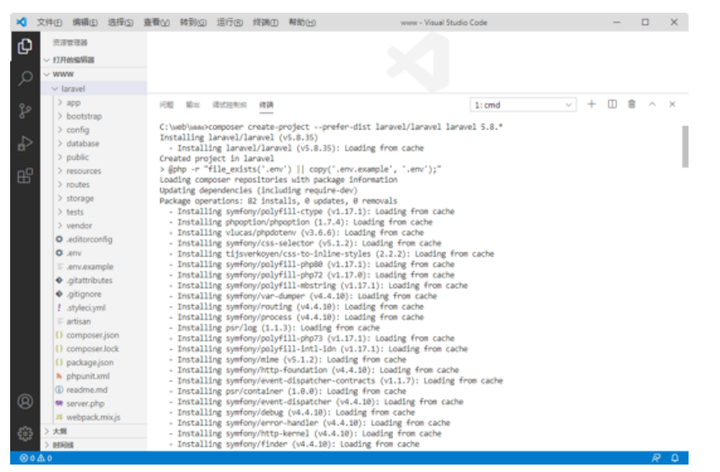Kill terminal with trash icon

click(x=632, y=104)
